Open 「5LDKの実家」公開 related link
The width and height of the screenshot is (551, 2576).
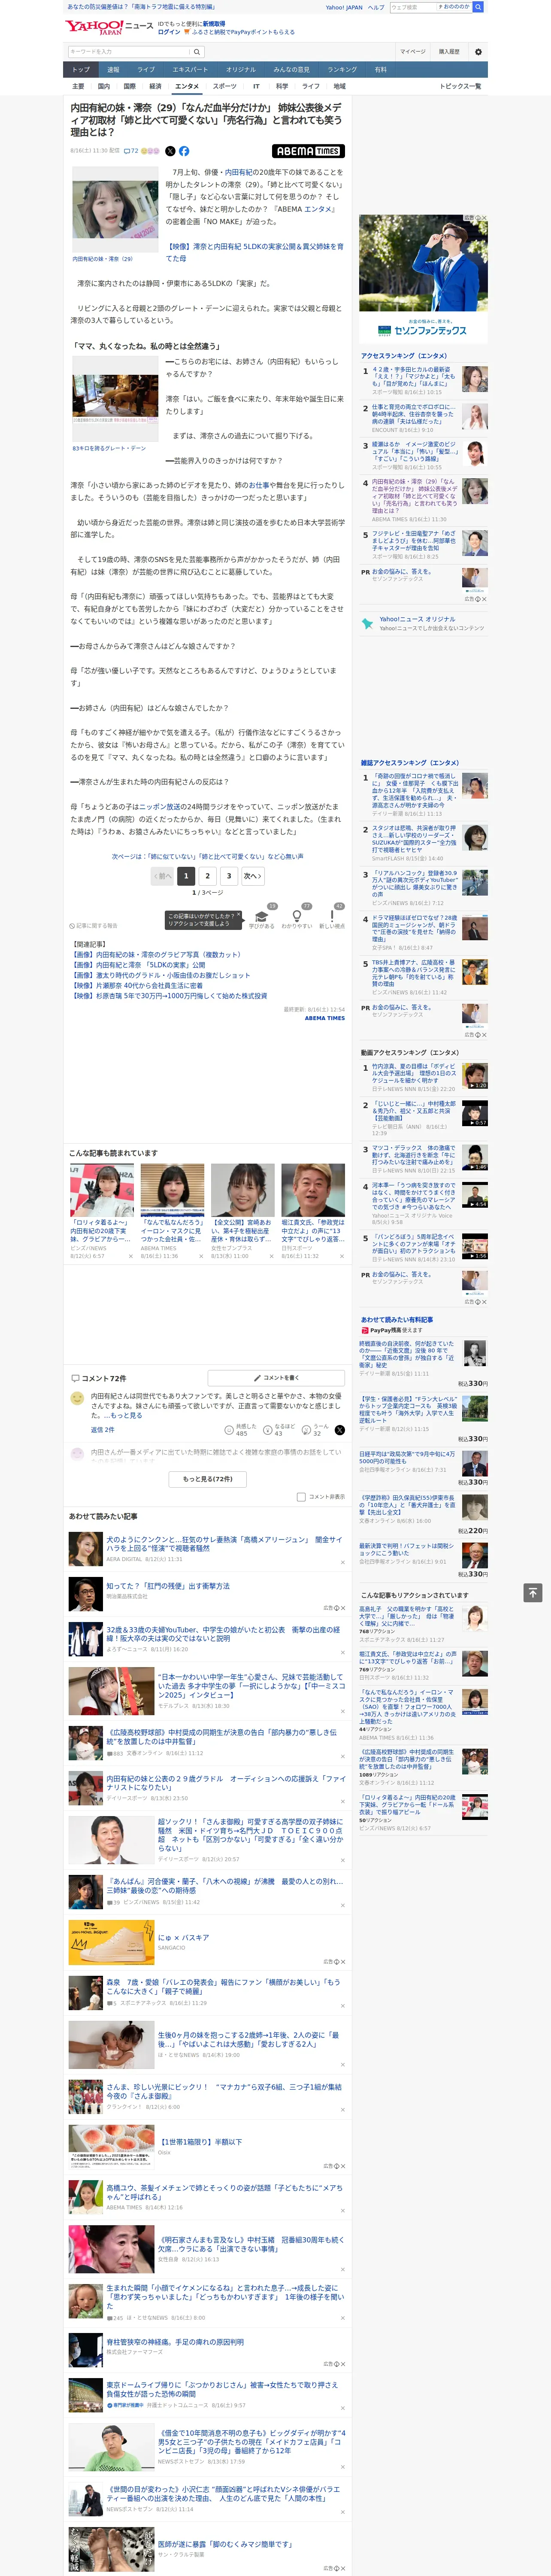(139, 965)
